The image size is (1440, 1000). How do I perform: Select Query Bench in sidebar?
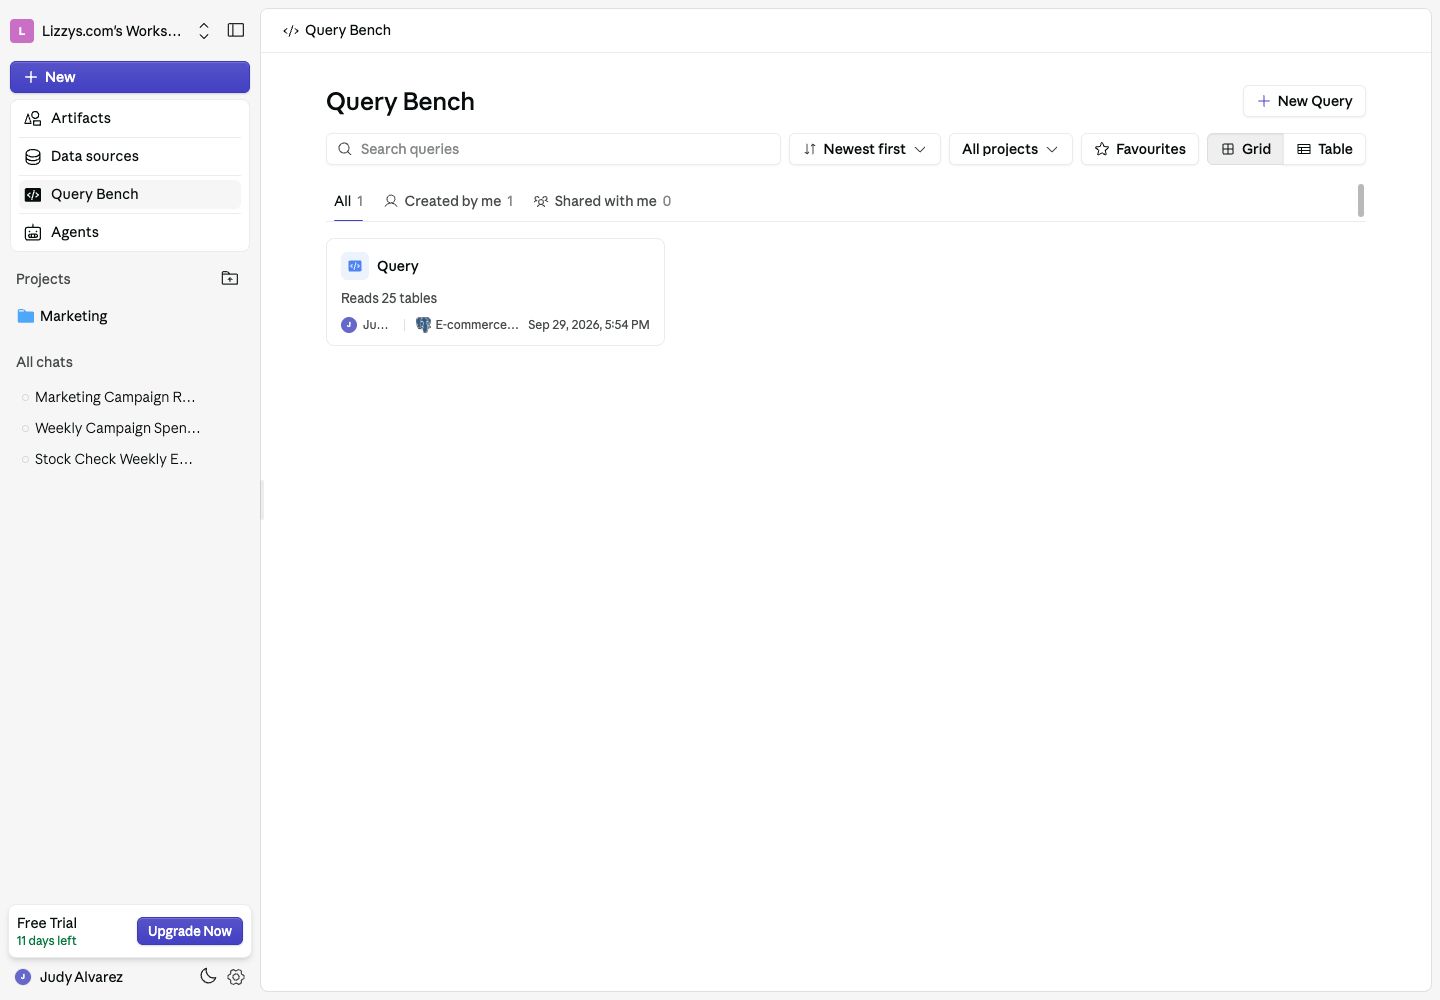(130, 194)
